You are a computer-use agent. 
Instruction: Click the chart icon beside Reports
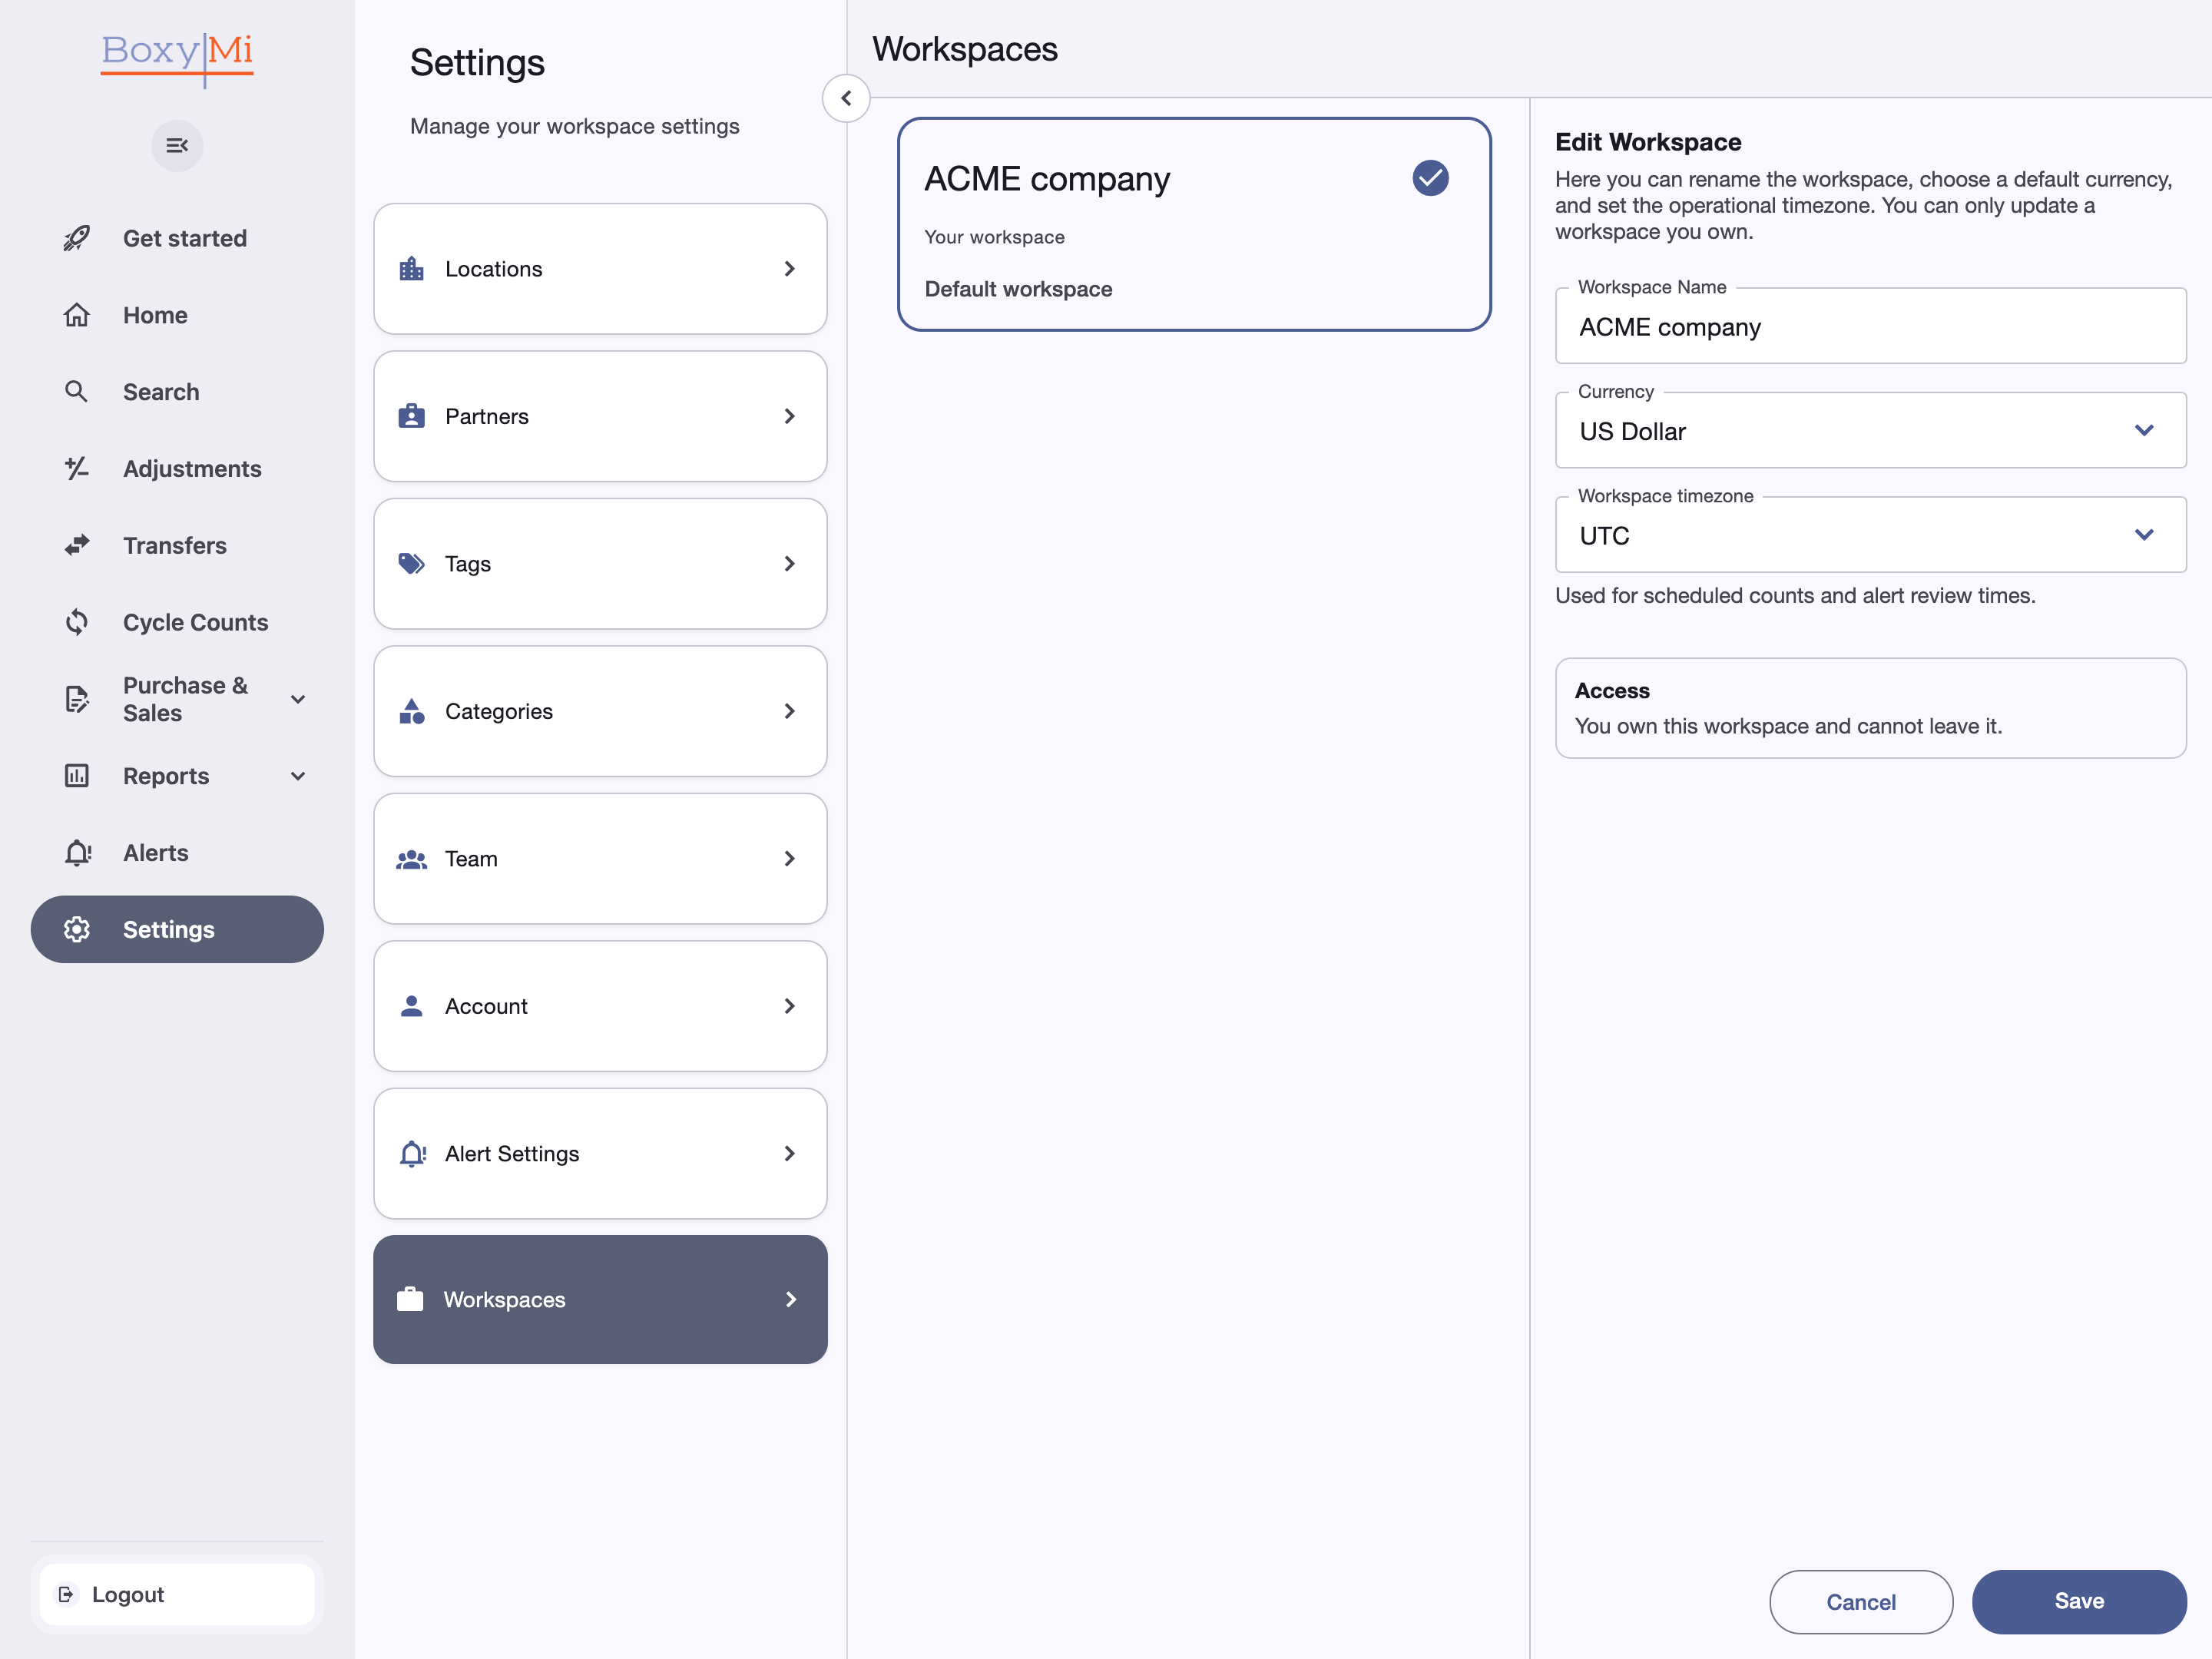pyautogui.click(x=77, y=776)
